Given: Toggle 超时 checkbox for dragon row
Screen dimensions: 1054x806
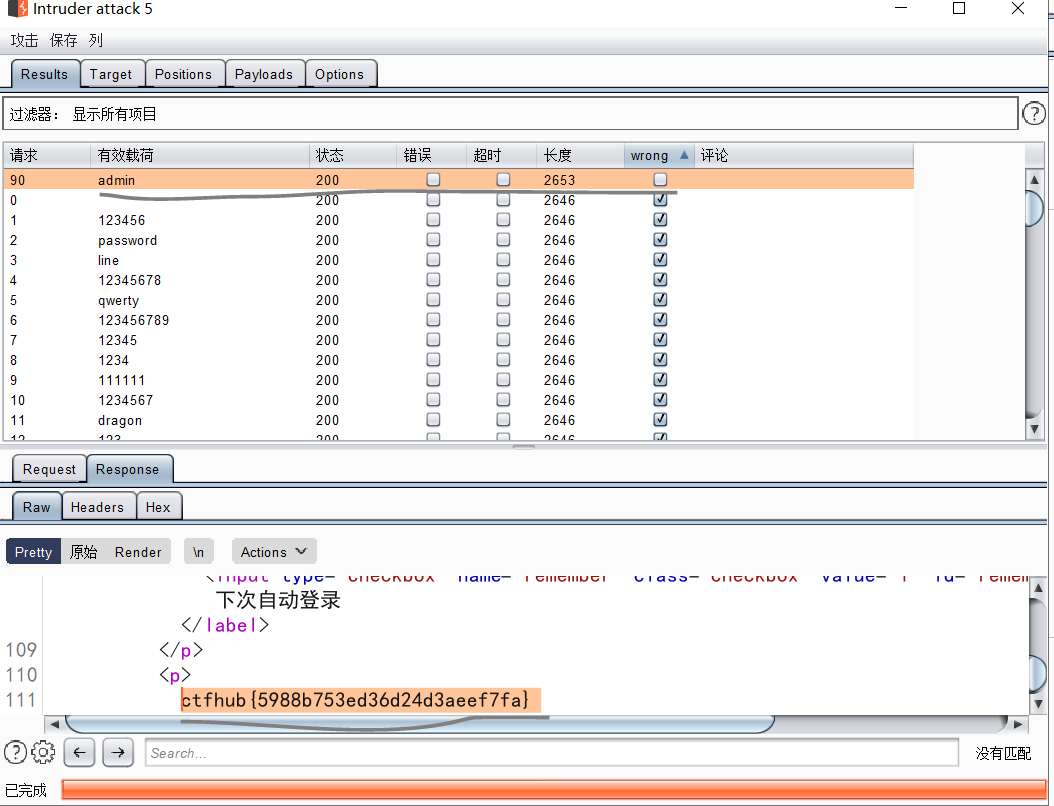Looking at the screenshot, I should pyautogui.click(x=503, y=419).
